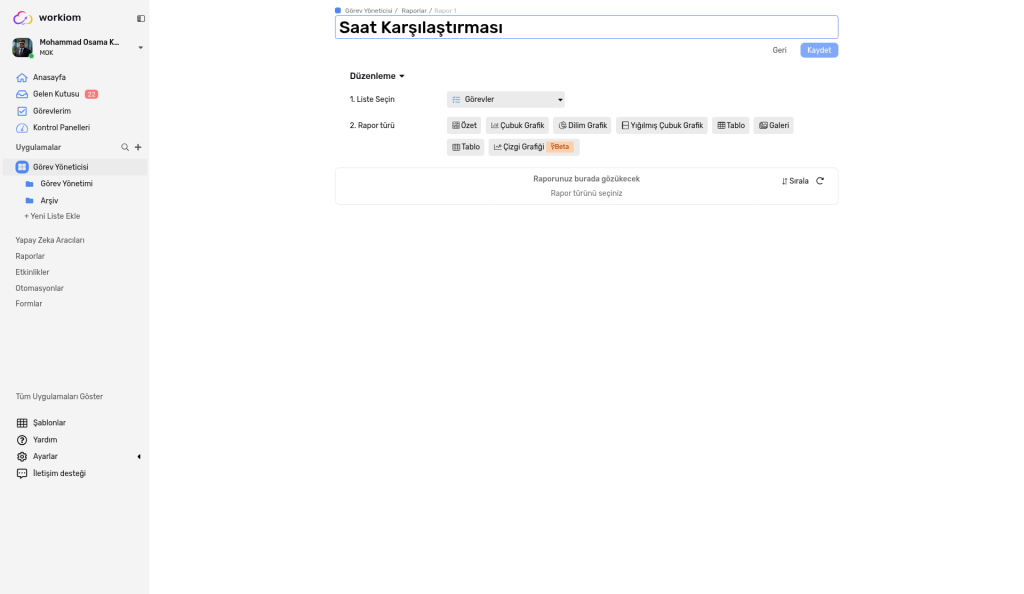The height and width of the screenshot is (594, 1024).
Task: Click the Geri button
Action: [779, 50]
